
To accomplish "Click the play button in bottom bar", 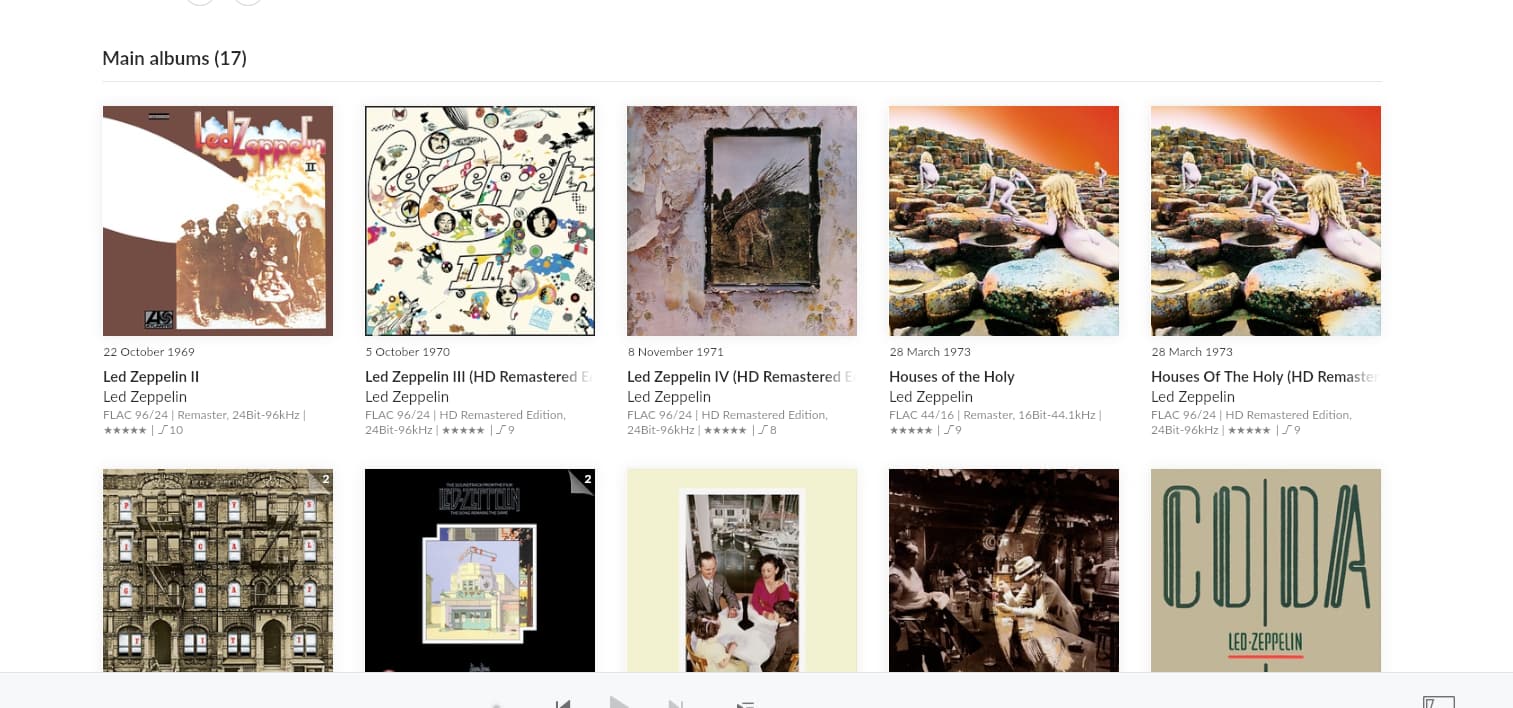I will coord(619,702).
